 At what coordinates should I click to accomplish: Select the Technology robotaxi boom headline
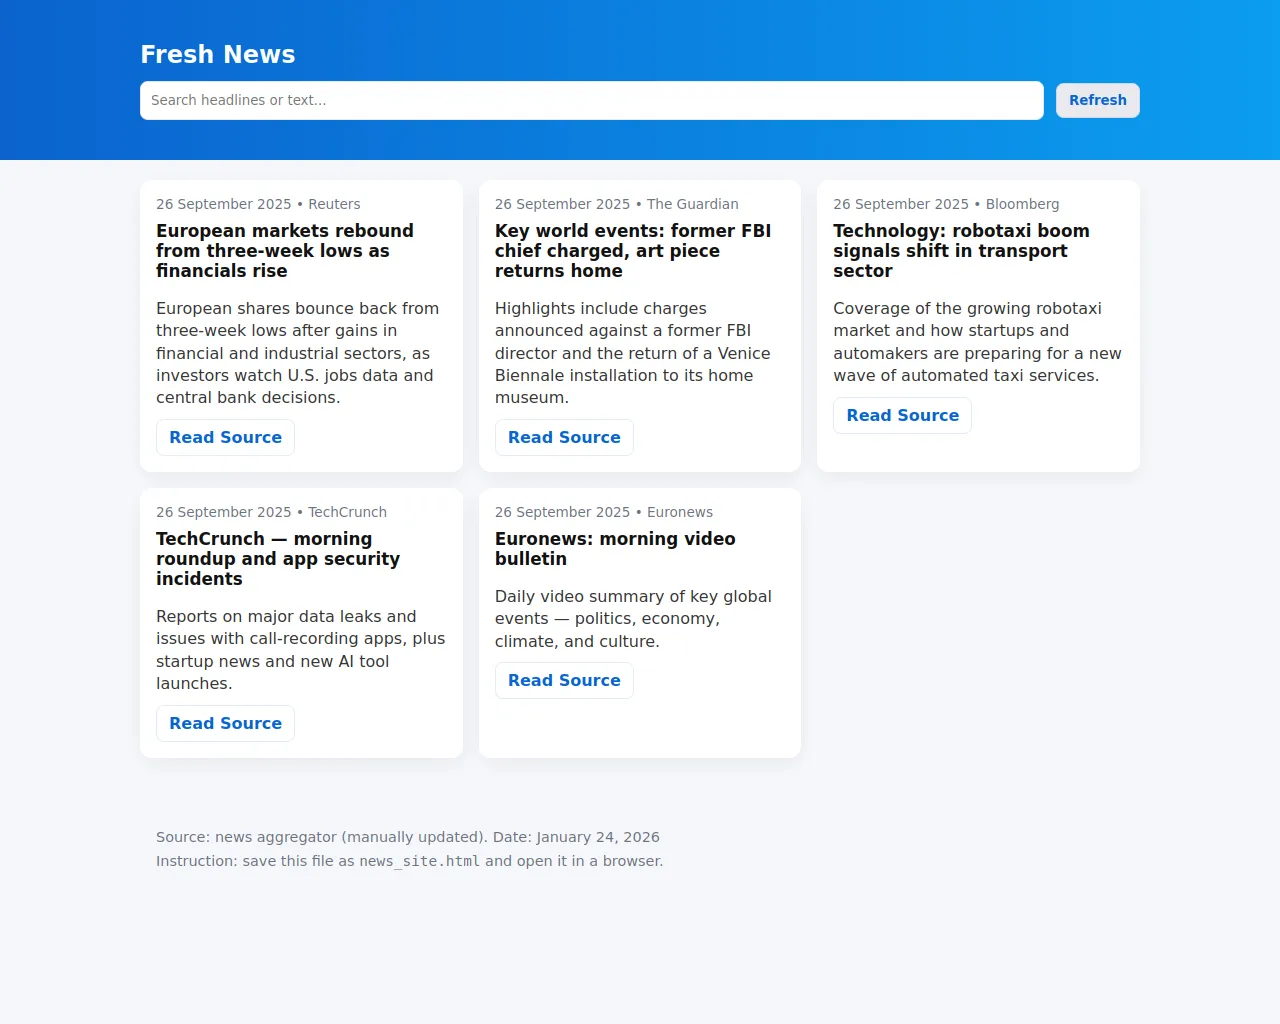point(961,251)
